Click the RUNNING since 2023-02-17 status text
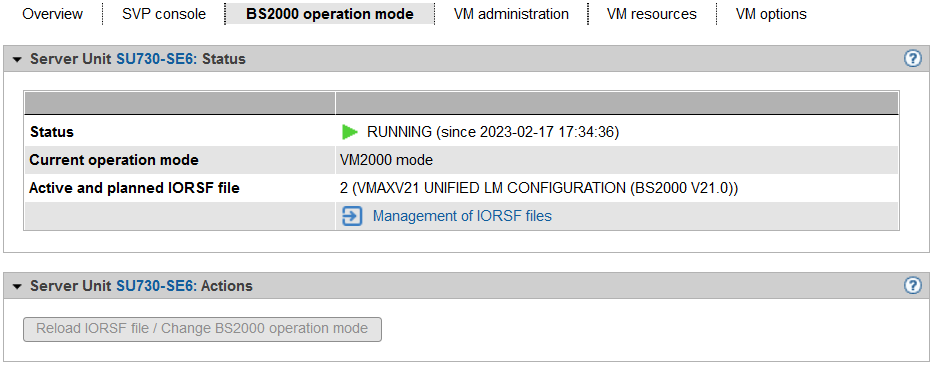 (493, 132)
